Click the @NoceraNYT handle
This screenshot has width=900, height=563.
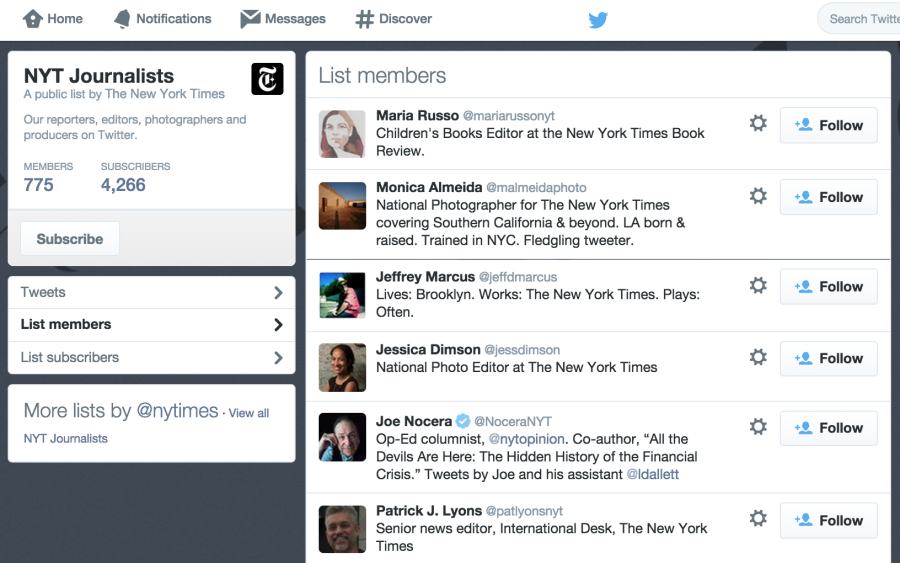(x=513, y=422)
